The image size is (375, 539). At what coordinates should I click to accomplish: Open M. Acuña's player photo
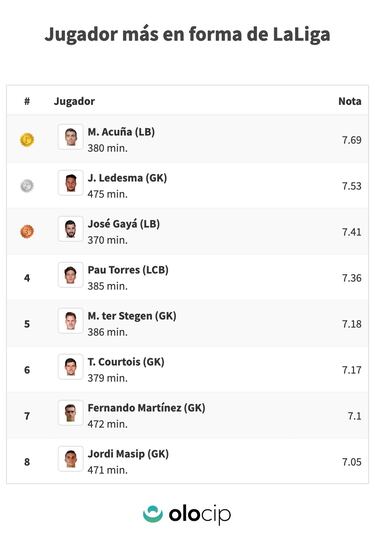70,137
